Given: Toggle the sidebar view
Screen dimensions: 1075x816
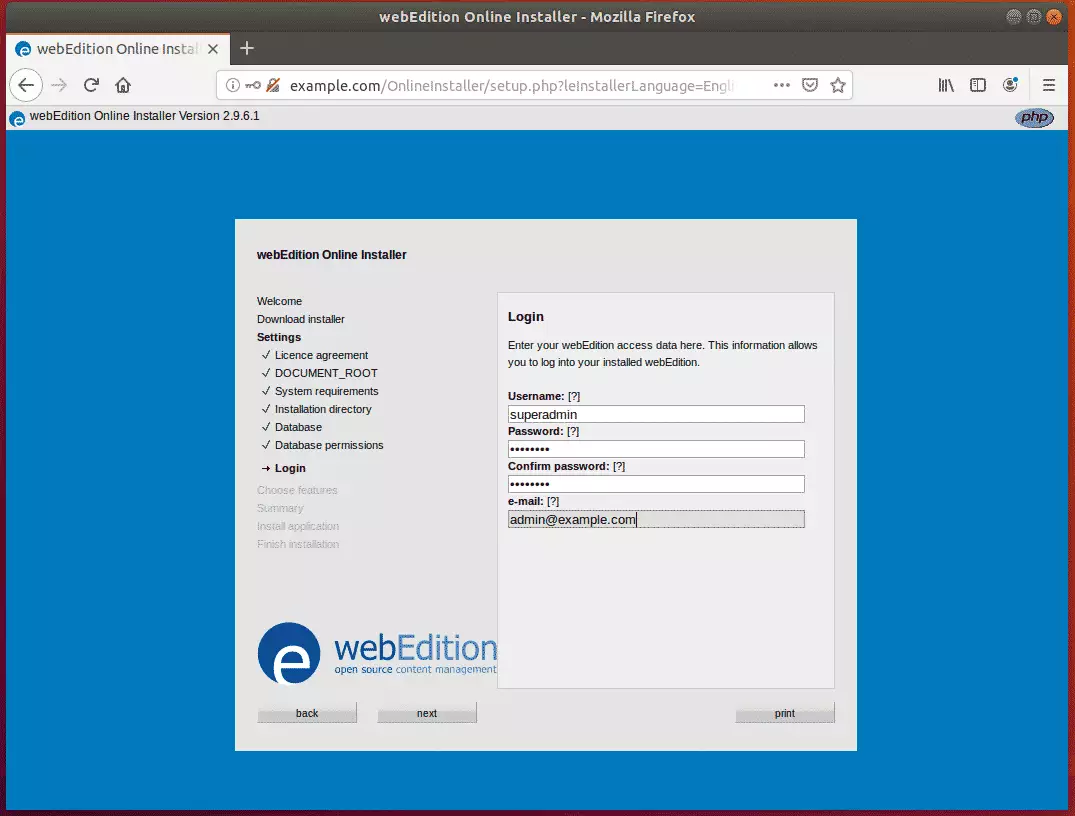Looking at the screenshot, I should [x=978, y=85].
